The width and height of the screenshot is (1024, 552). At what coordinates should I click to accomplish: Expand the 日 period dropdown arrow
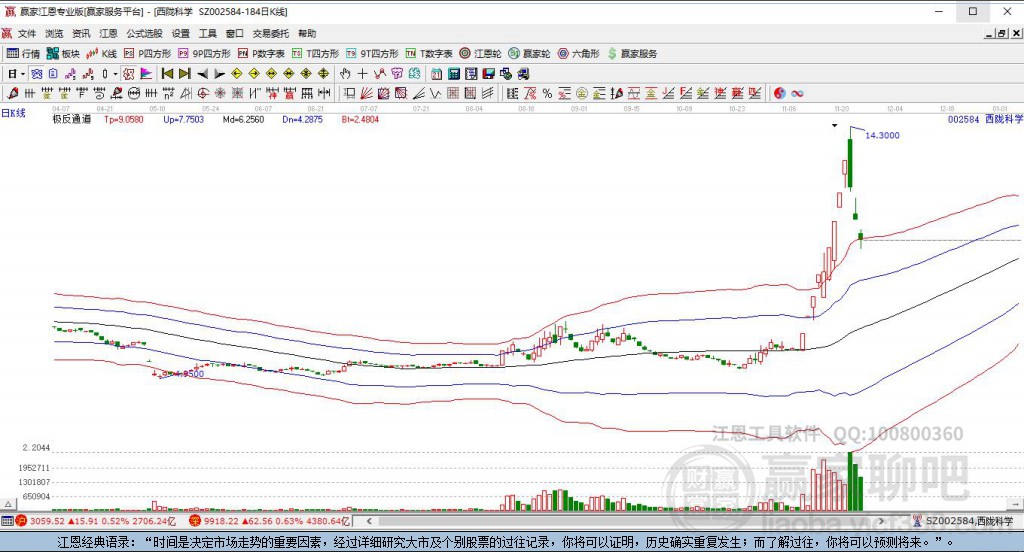coord(23,74)
